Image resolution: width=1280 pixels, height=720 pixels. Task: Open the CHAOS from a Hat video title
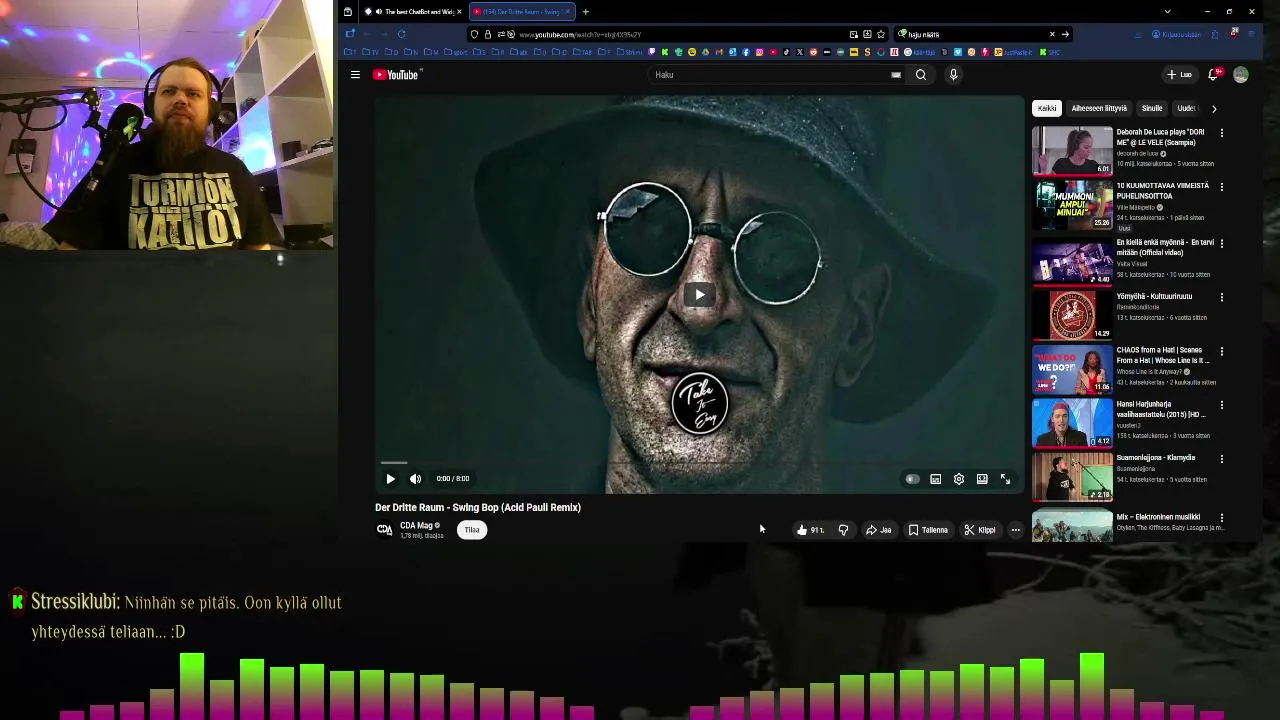tap(1162, 355)
